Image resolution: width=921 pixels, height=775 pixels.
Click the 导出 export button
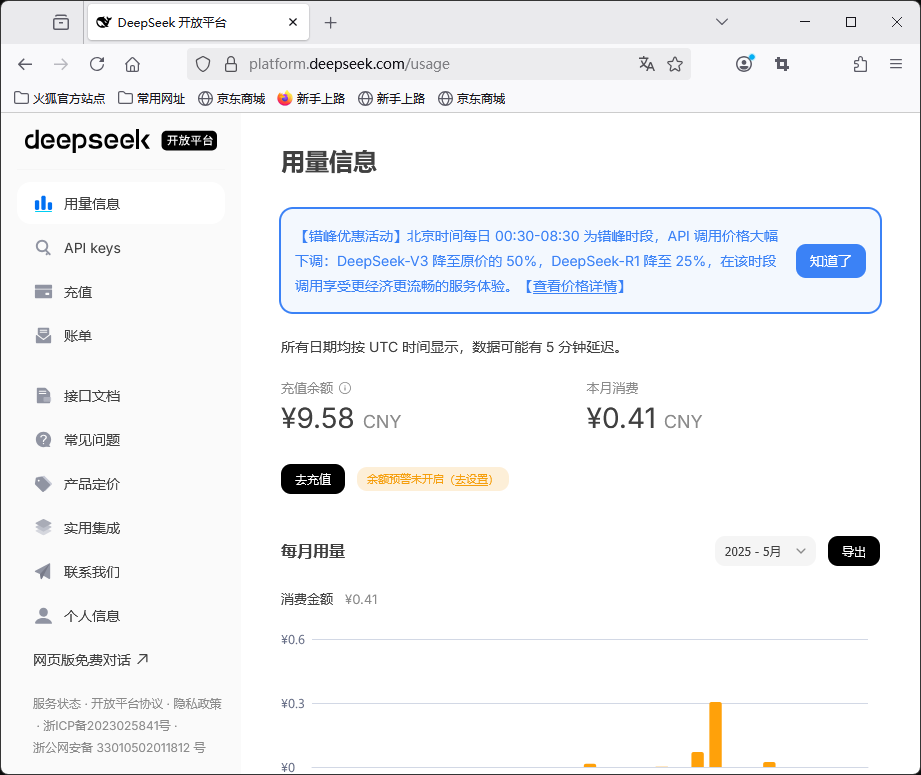[x=853, y=551]
